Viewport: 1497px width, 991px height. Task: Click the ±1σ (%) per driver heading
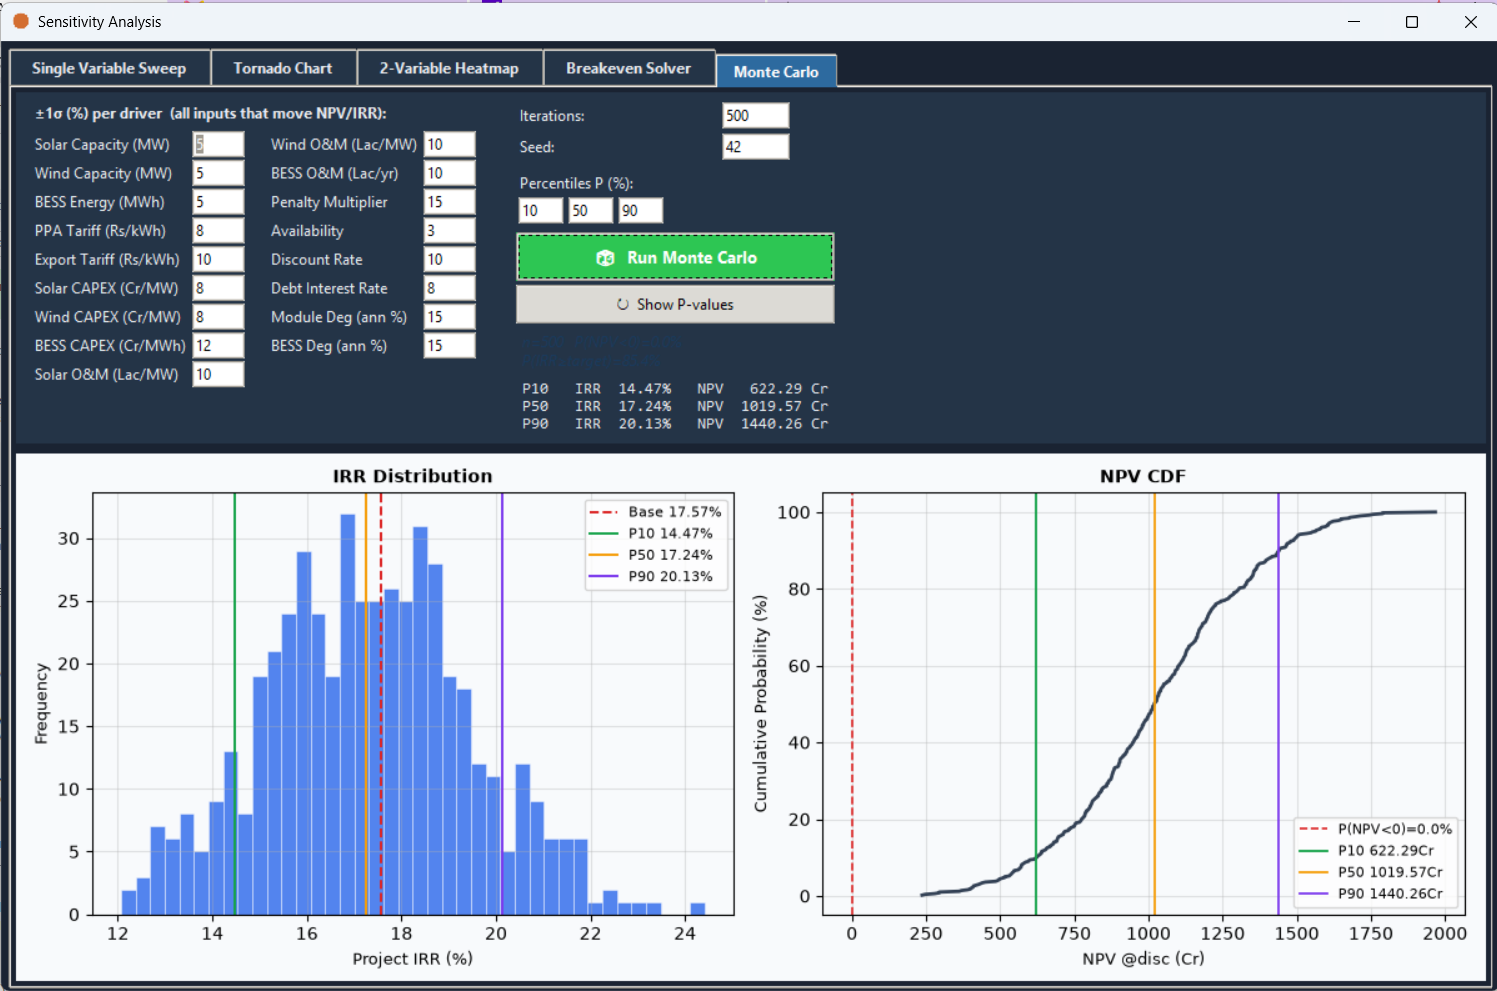(211, 113)
